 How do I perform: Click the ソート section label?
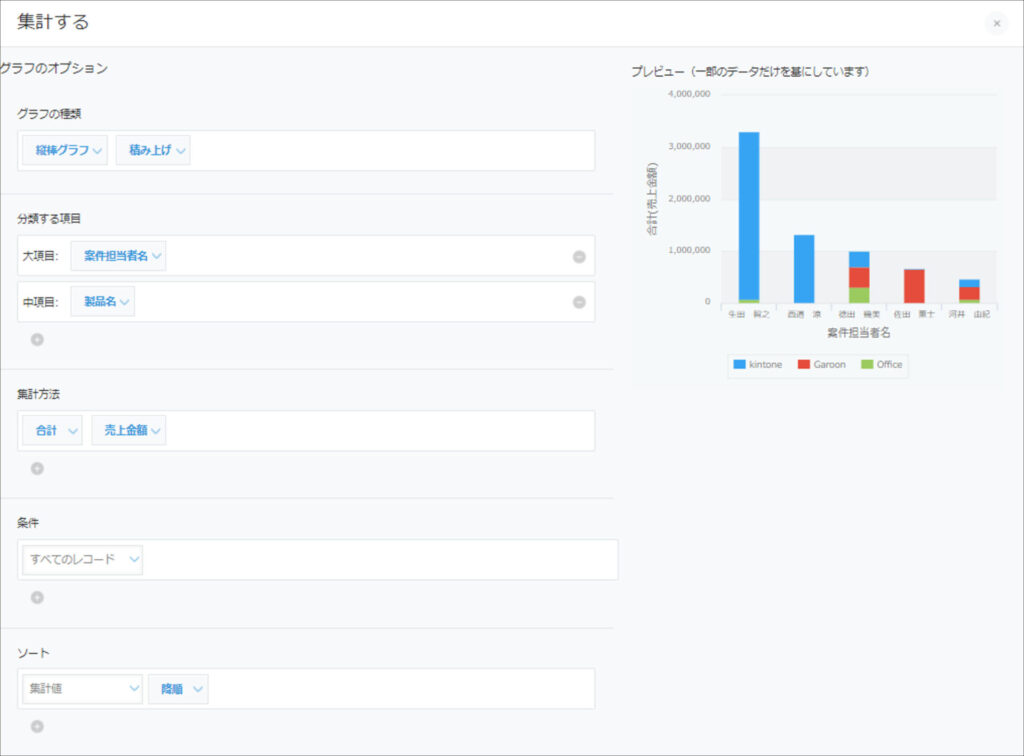coord(33,653)
